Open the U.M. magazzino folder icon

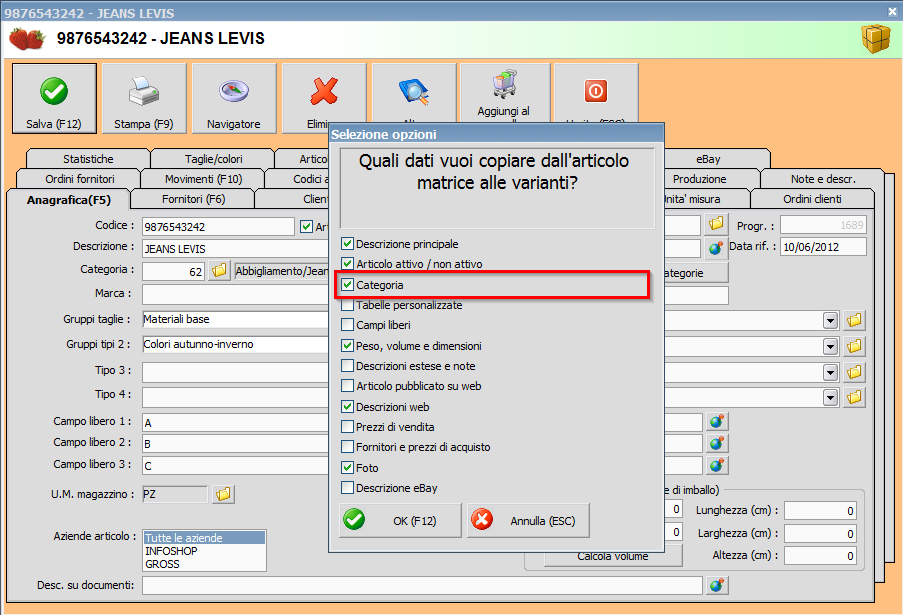[x=223, y=494]
